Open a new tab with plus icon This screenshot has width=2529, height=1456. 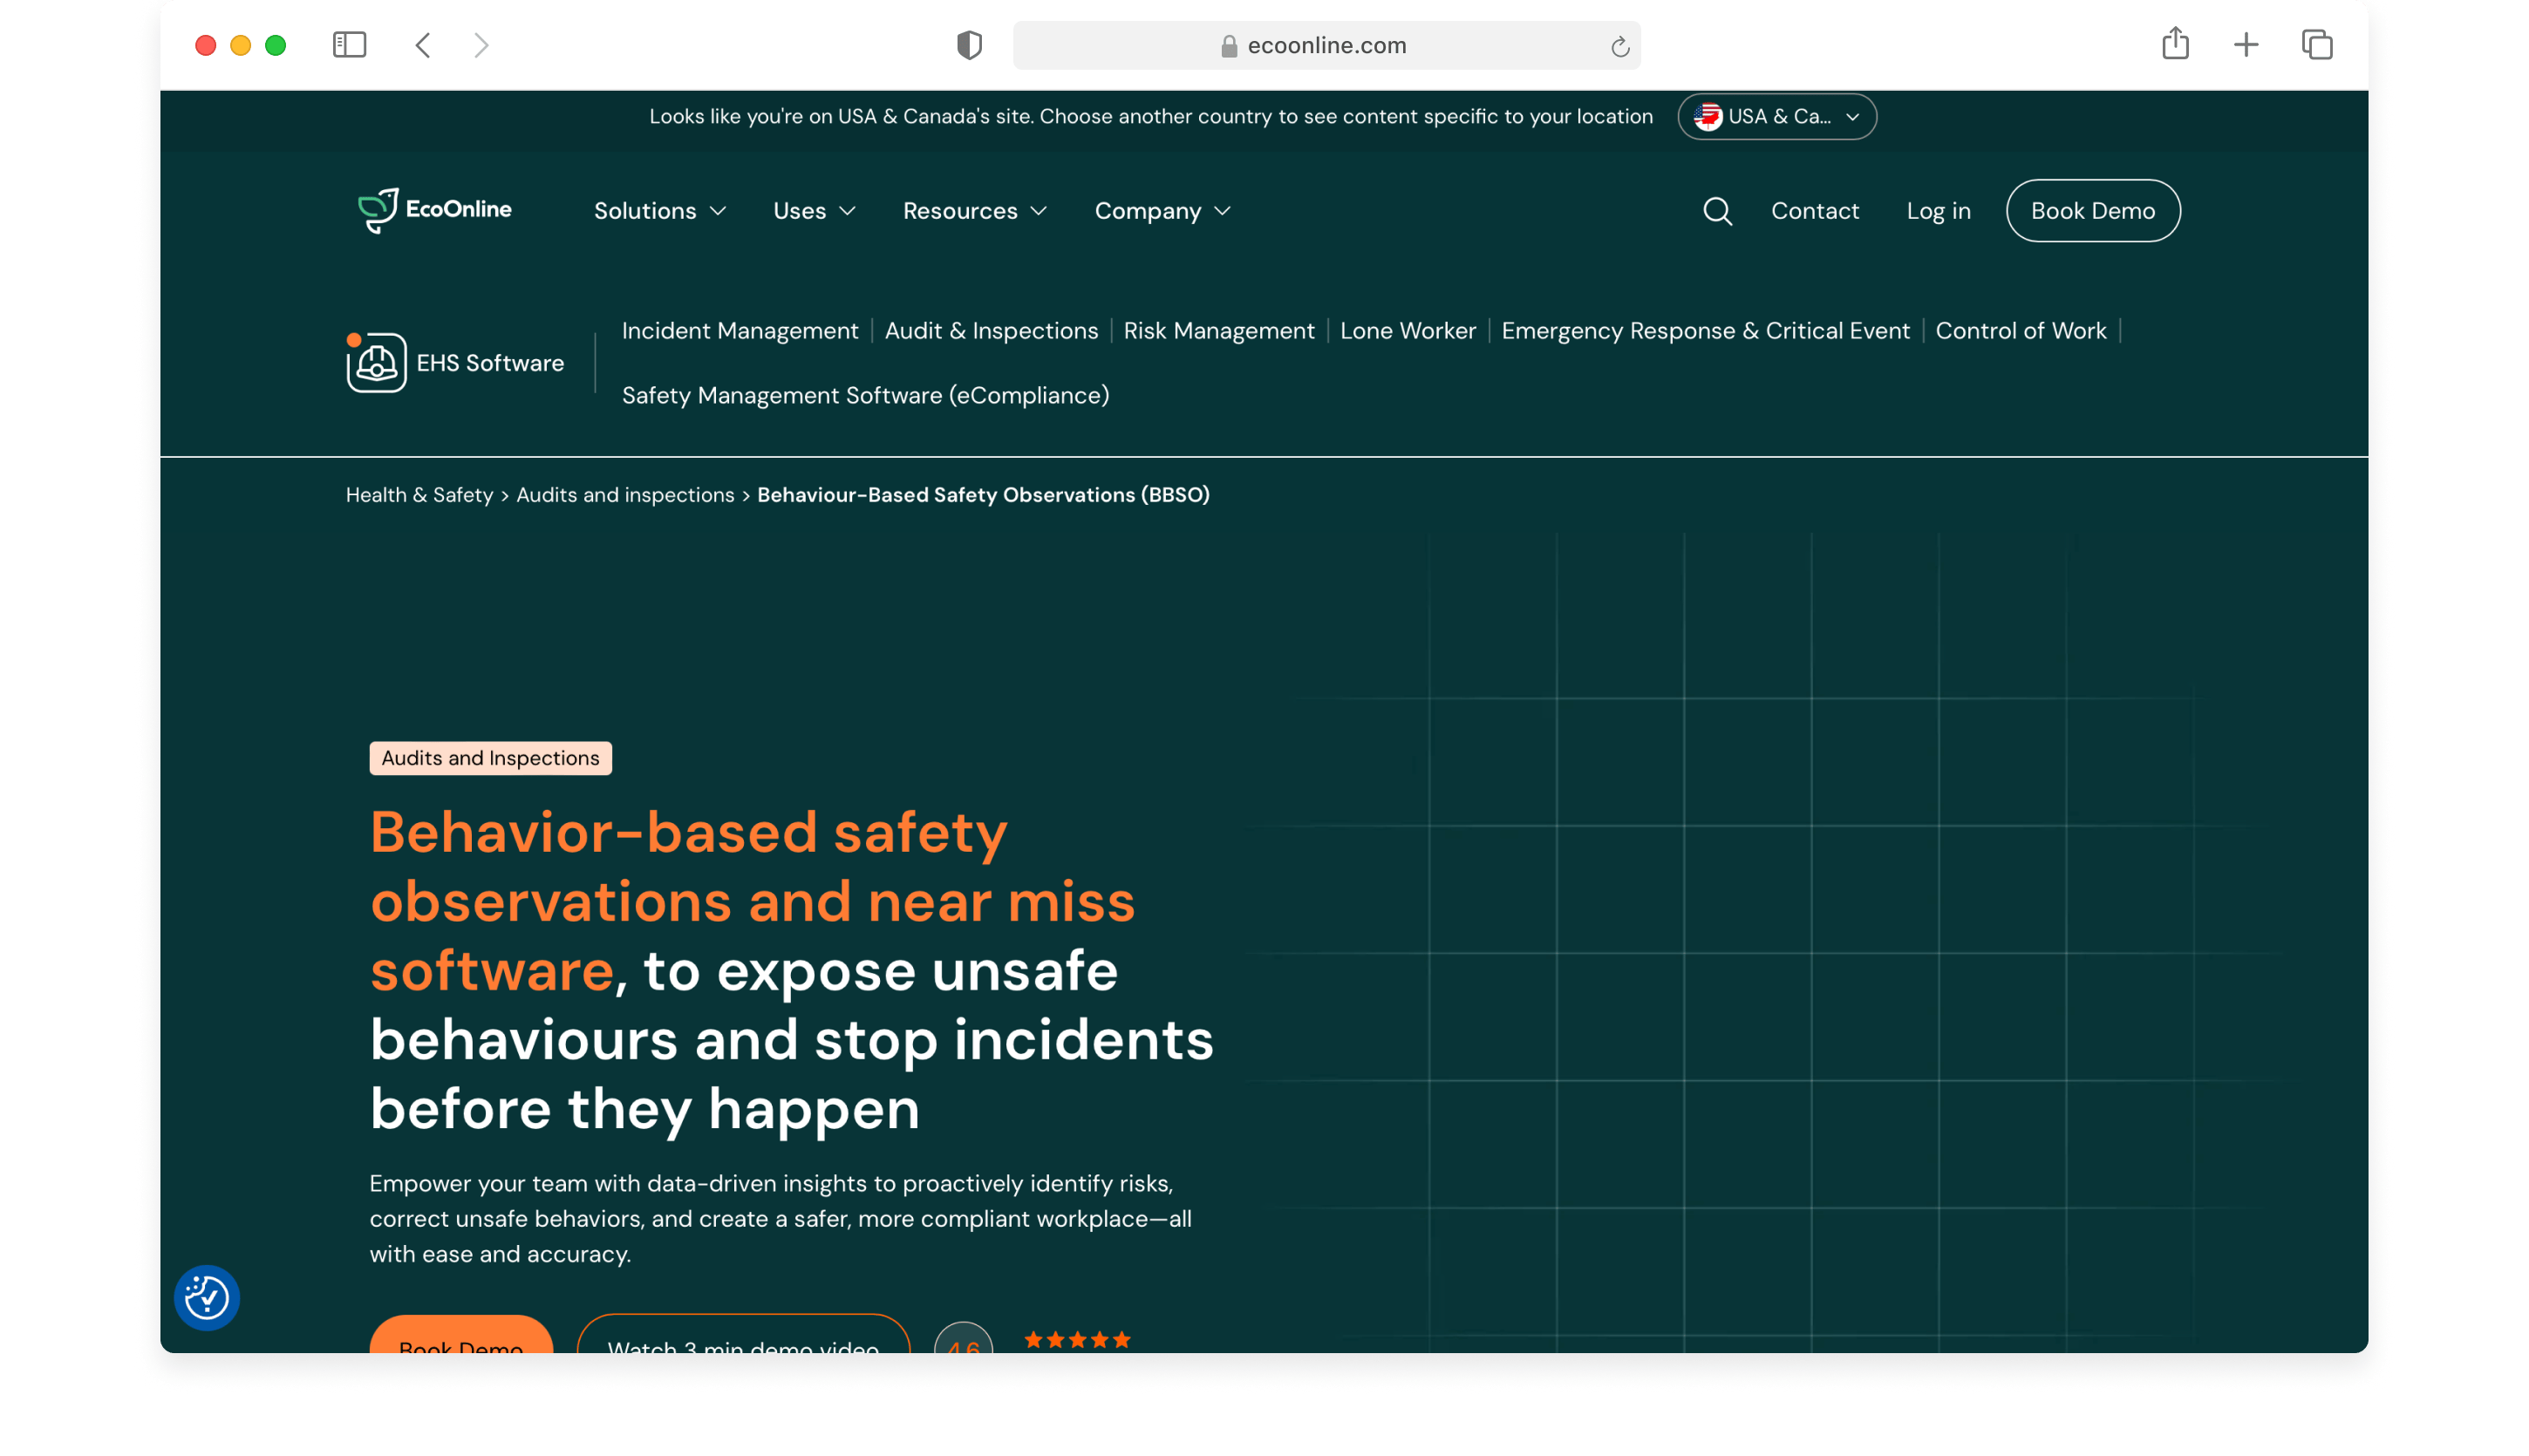2246,45
